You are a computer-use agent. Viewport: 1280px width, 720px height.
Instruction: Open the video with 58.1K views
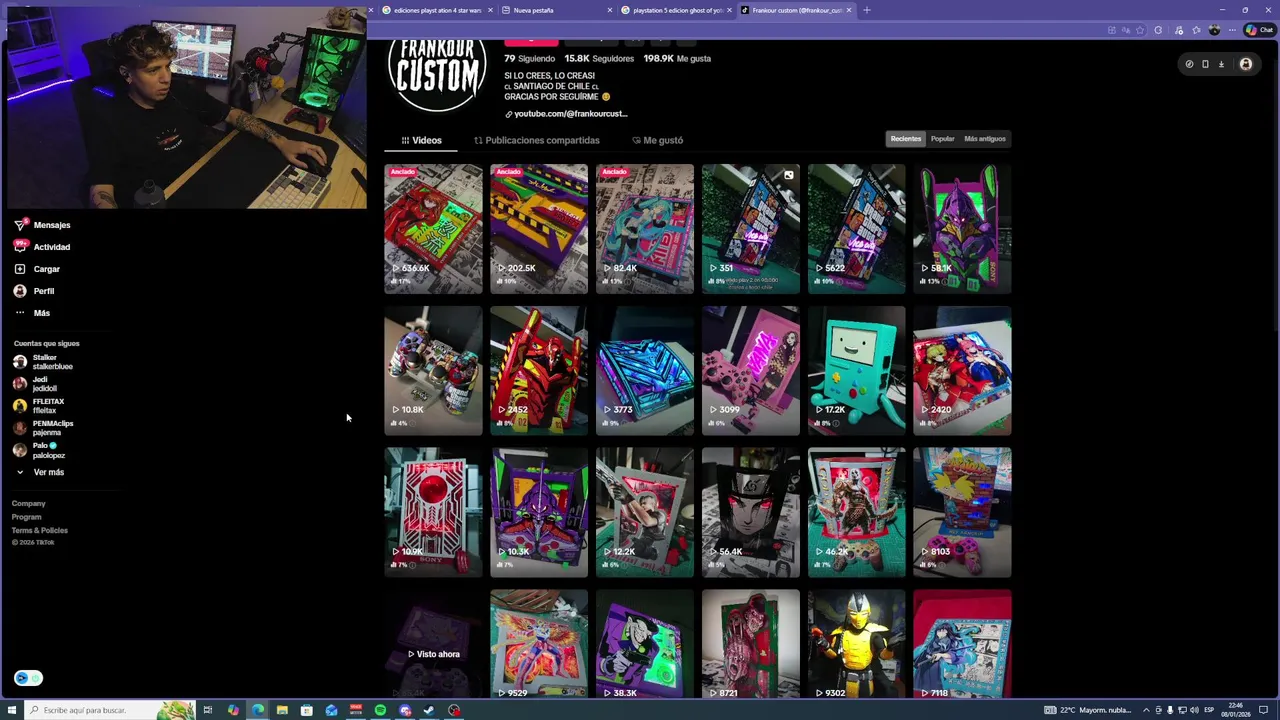(x=963, y=229)
